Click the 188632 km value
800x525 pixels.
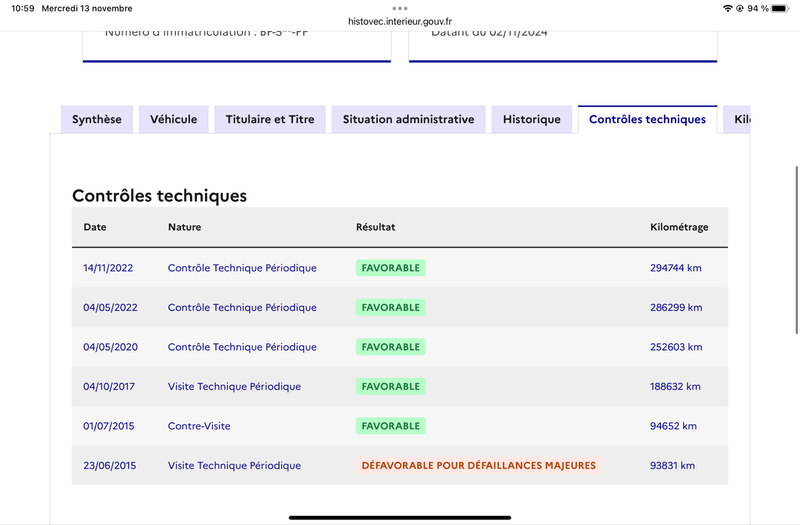675,387
